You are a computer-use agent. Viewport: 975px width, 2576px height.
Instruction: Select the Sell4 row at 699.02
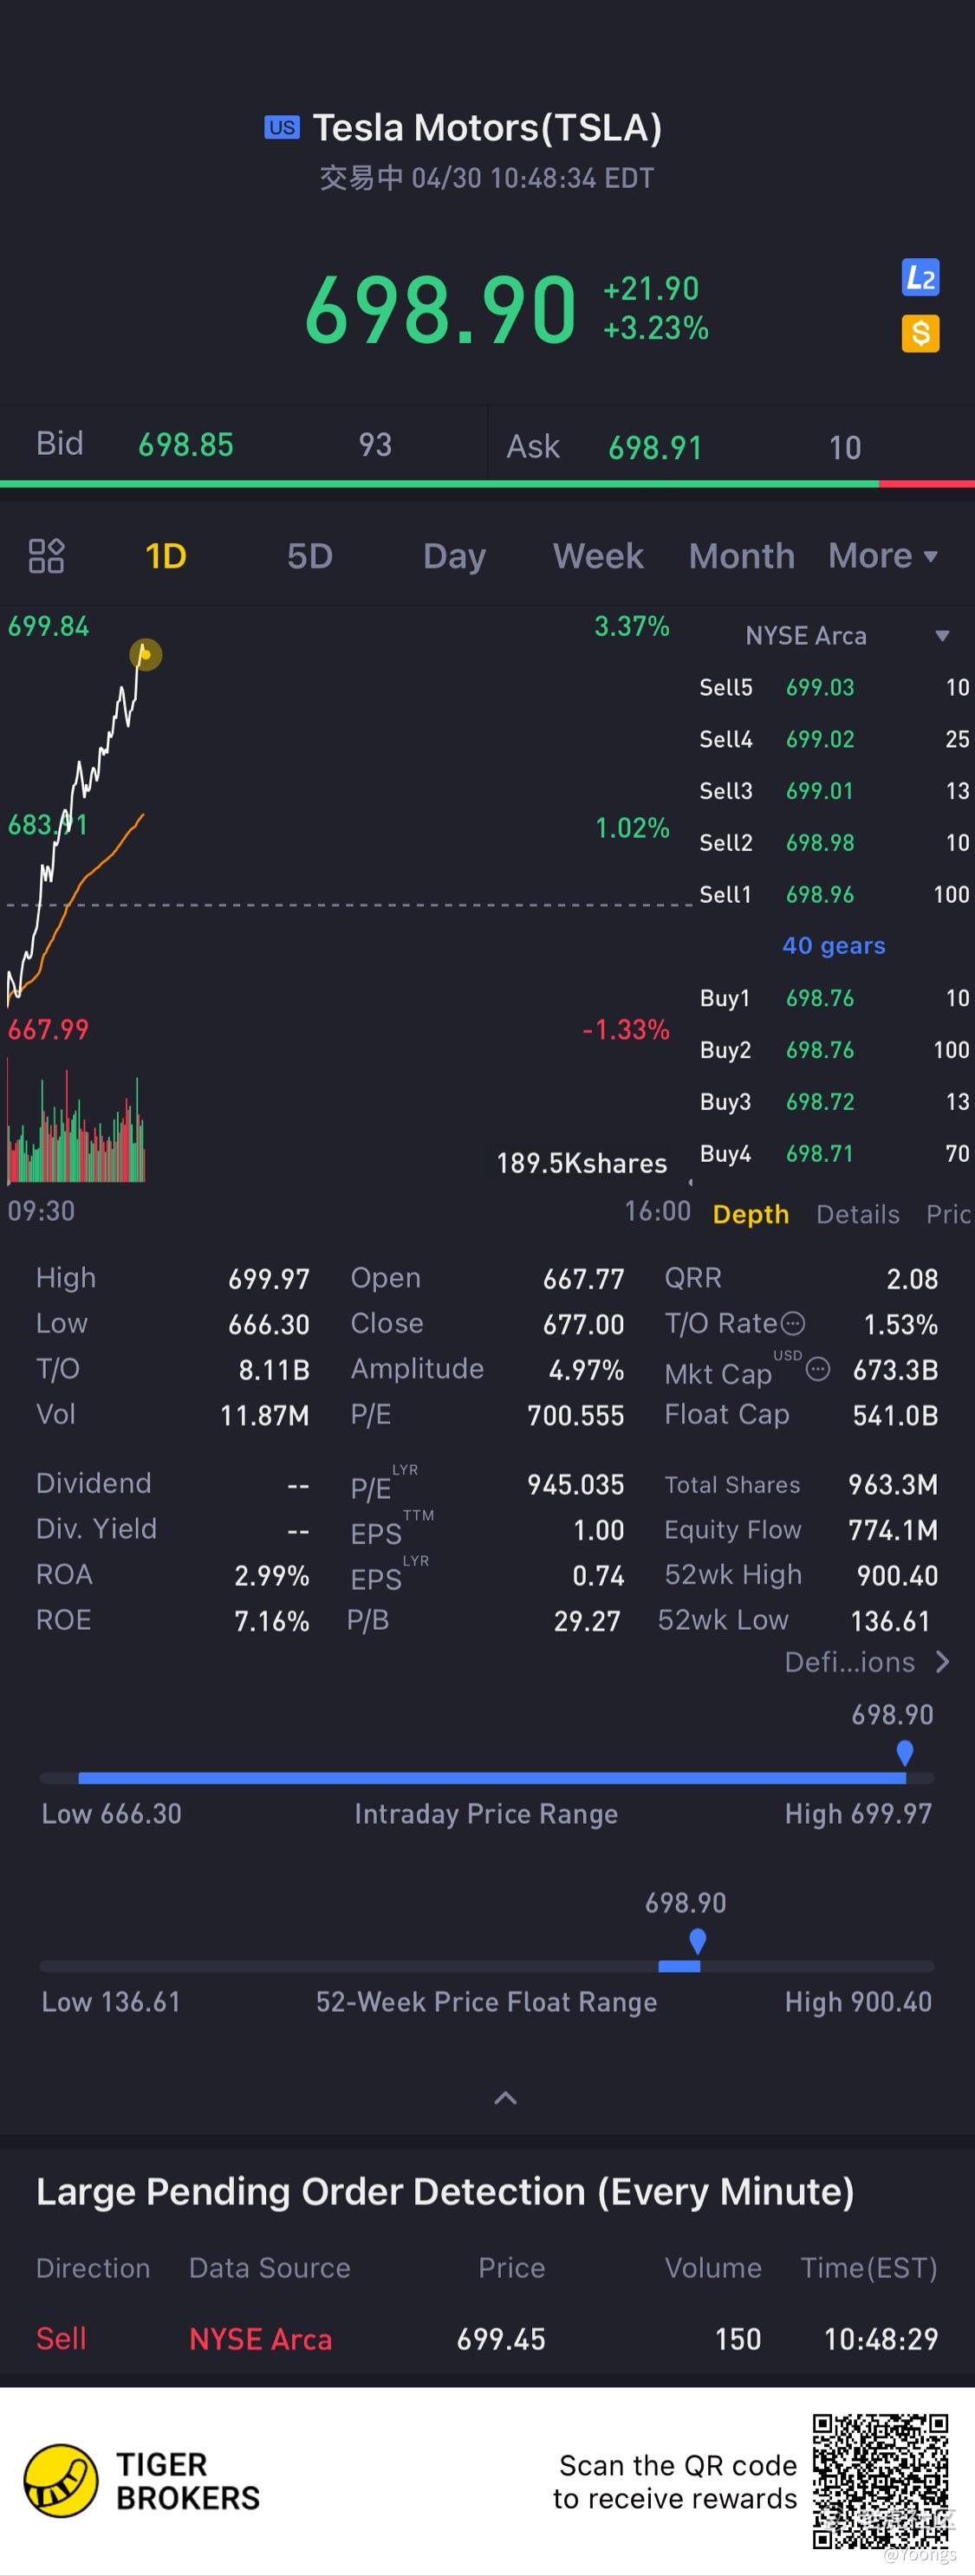coord(834,740)
